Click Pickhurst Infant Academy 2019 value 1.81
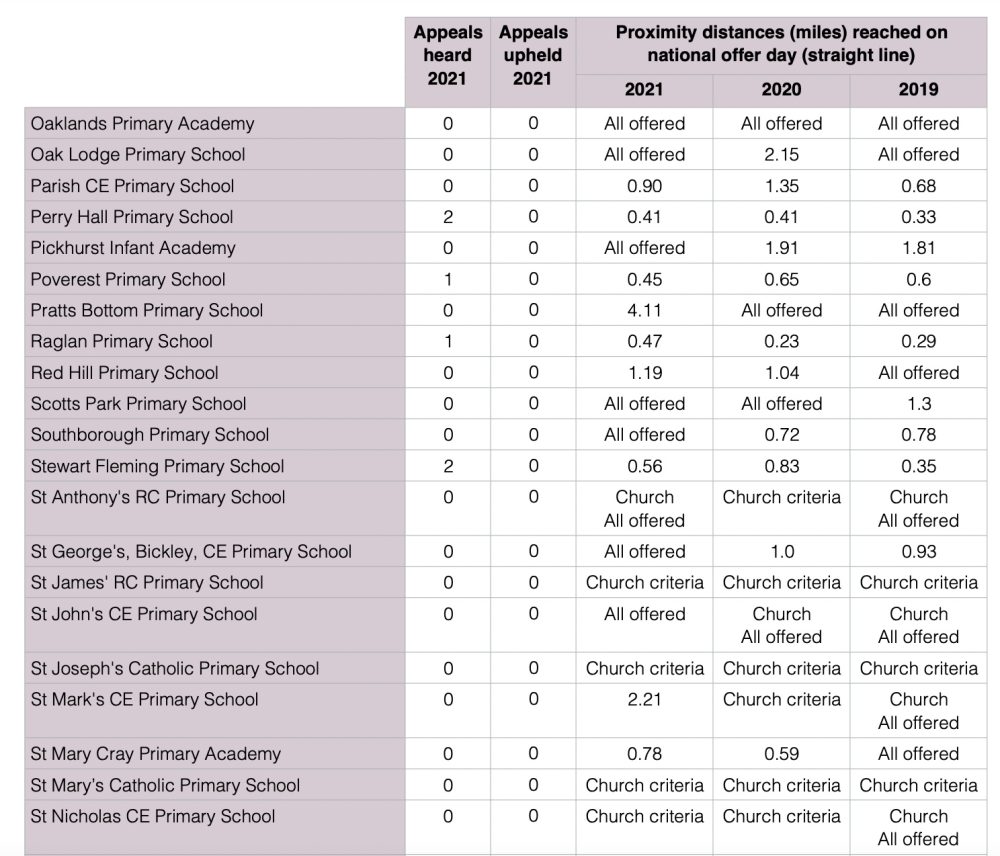This screenshot has width=1000, height=856. click(x=918, y=248)
